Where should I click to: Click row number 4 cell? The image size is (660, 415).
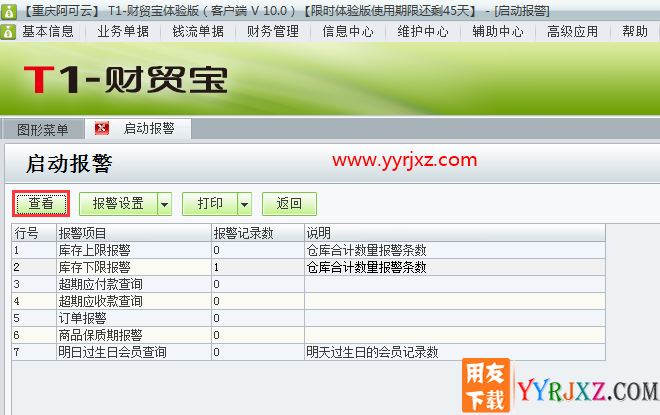click(x=34, y=301)
